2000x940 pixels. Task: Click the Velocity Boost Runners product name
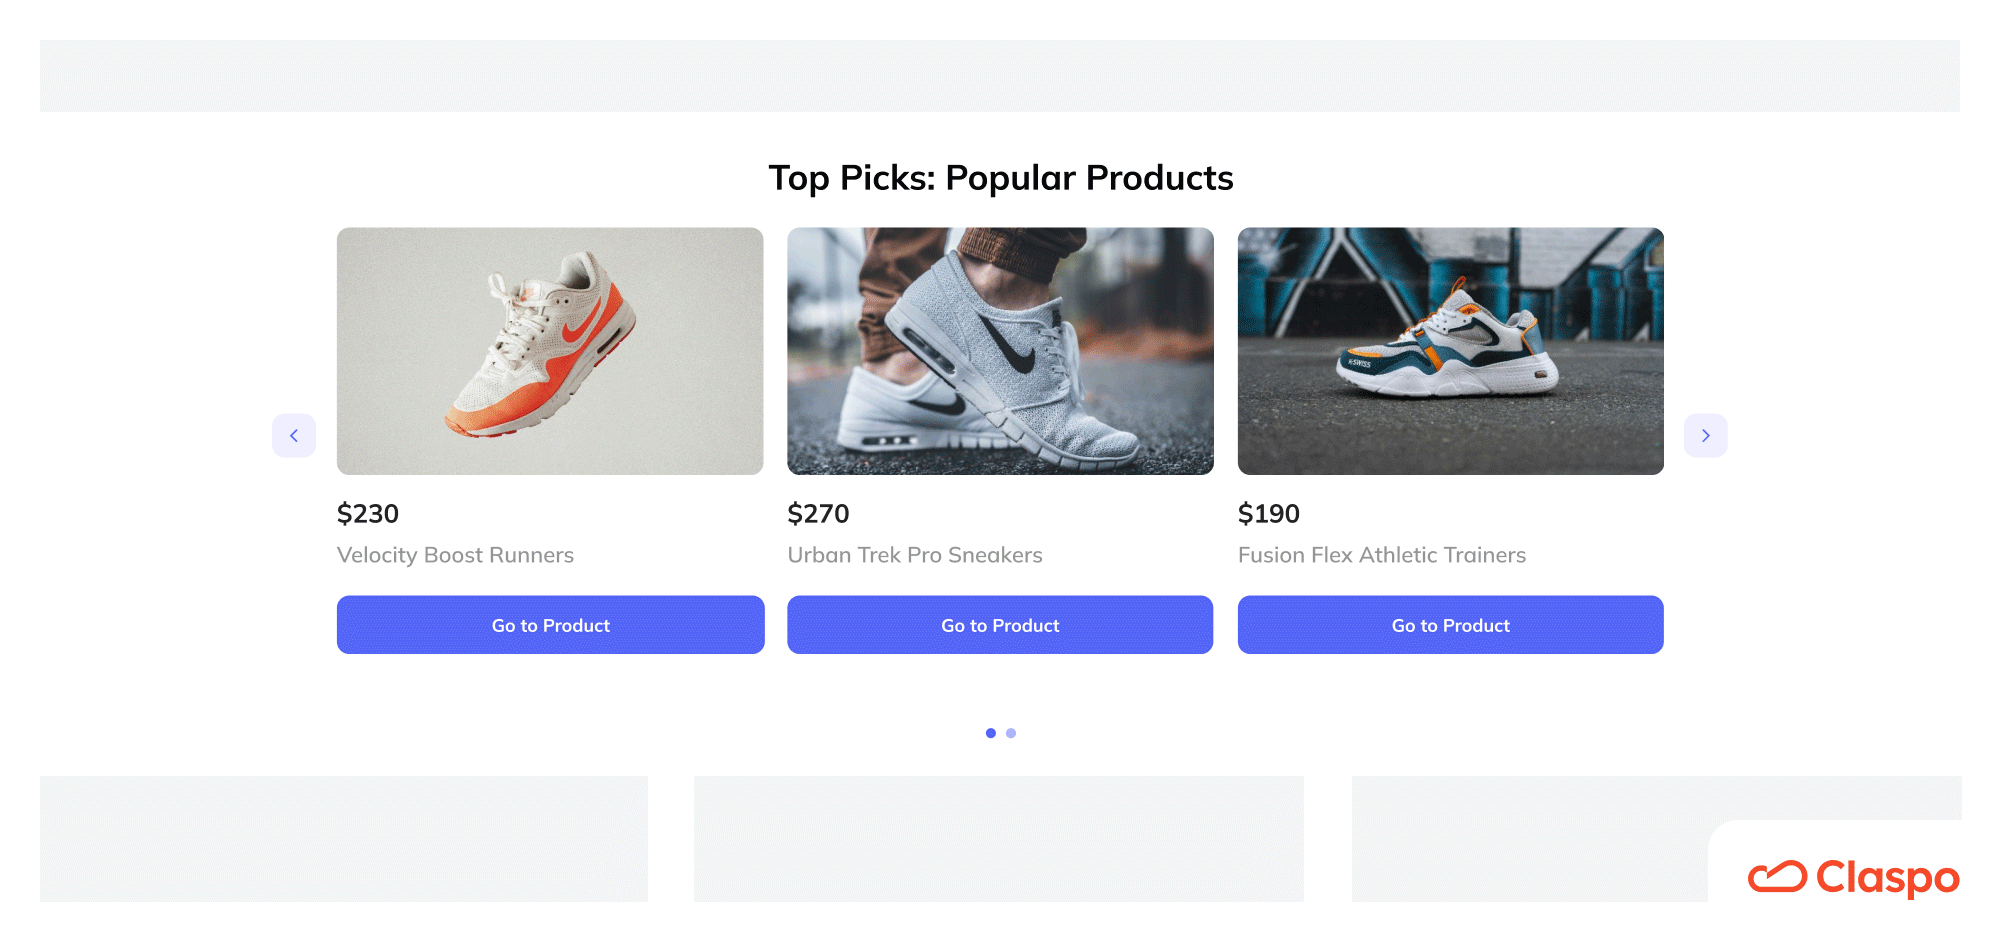point(455,555)
